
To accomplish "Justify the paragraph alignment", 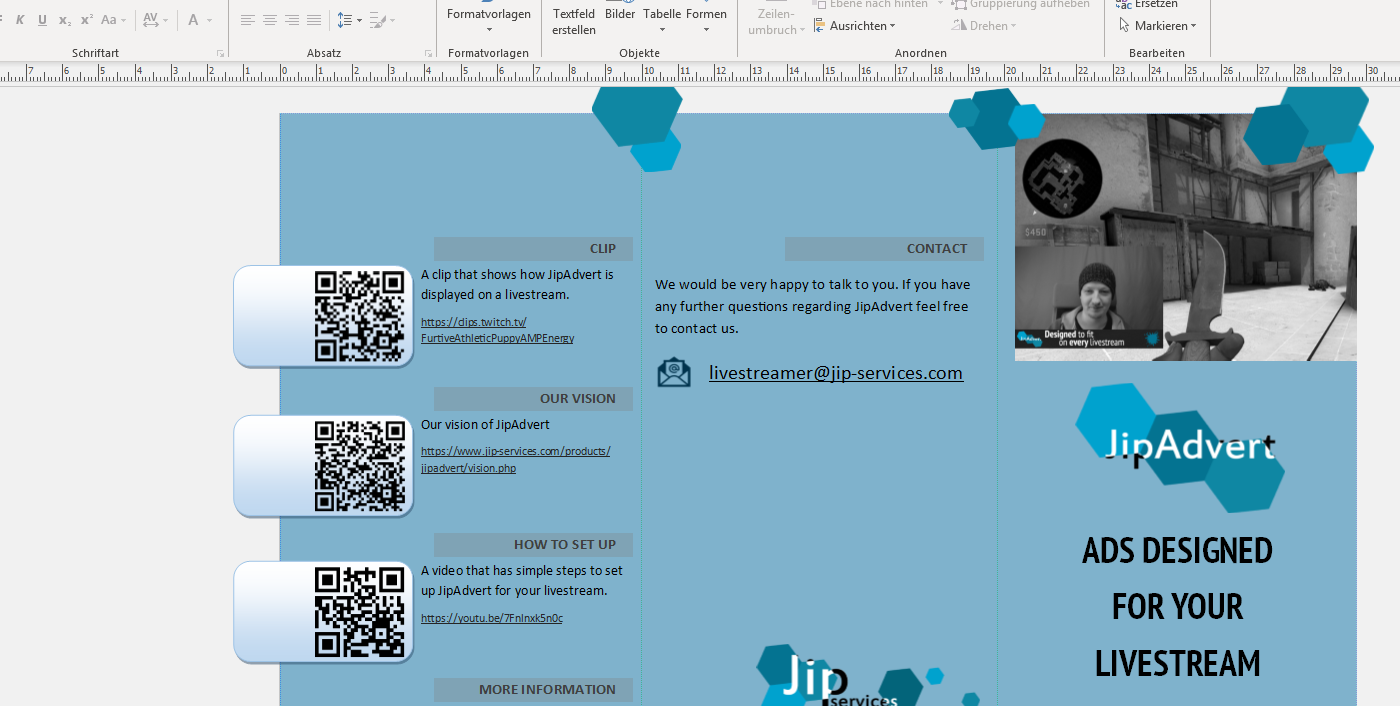I will point(313,19).
